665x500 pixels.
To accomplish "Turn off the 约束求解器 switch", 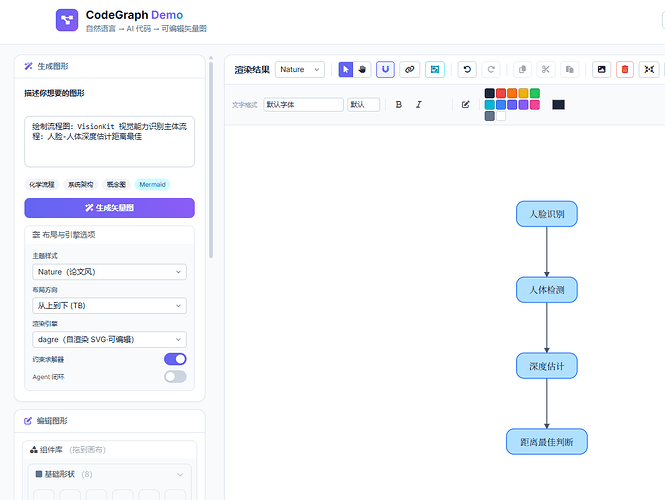I will click(x=175, y=359).
